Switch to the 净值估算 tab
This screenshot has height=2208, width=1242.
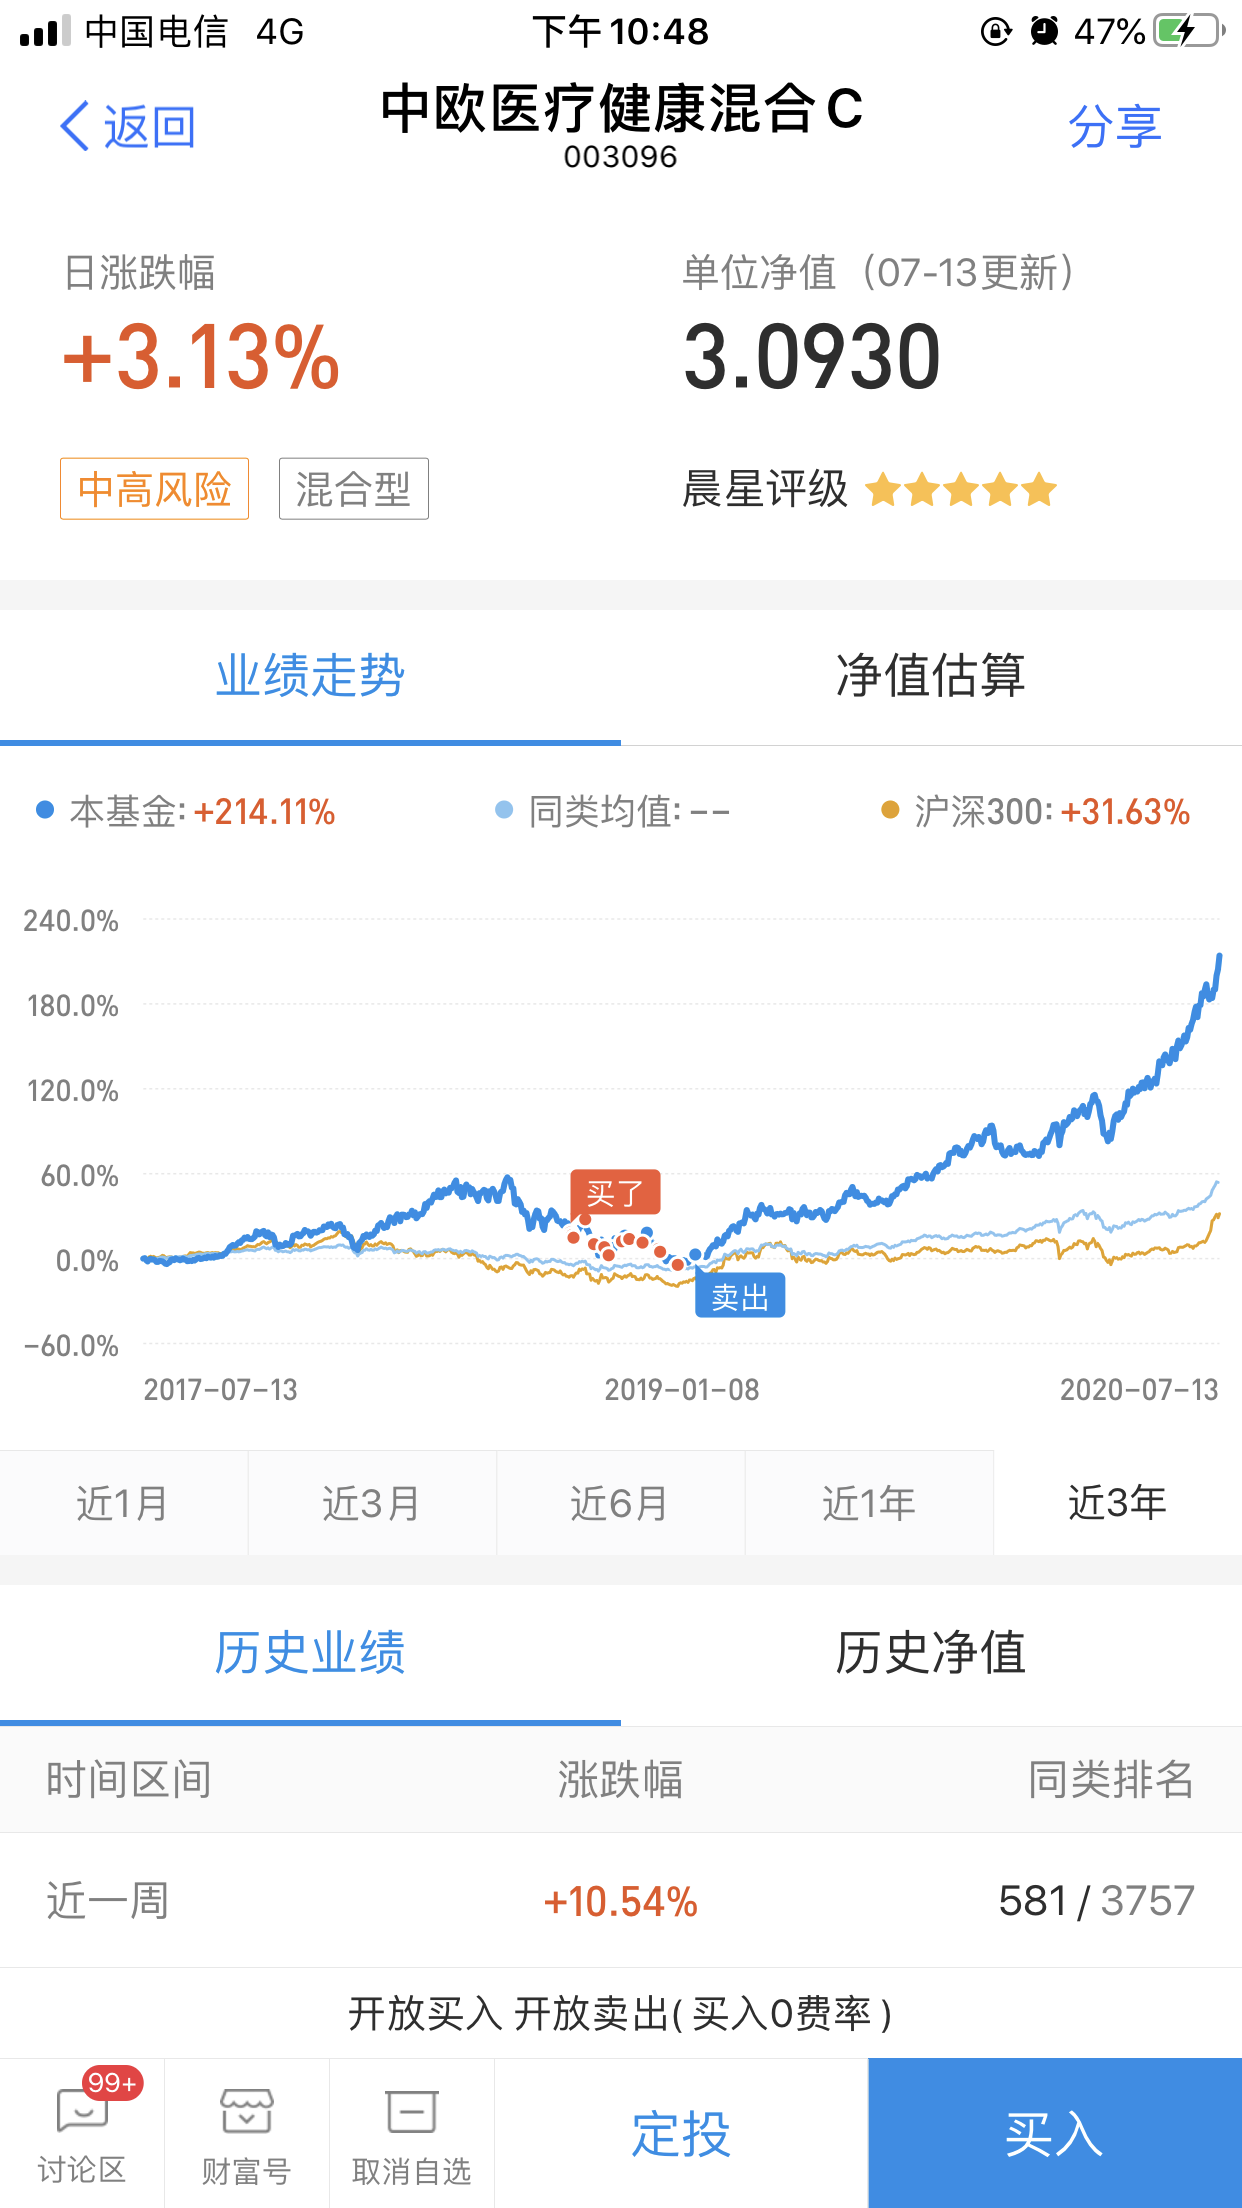pos(930,676)
